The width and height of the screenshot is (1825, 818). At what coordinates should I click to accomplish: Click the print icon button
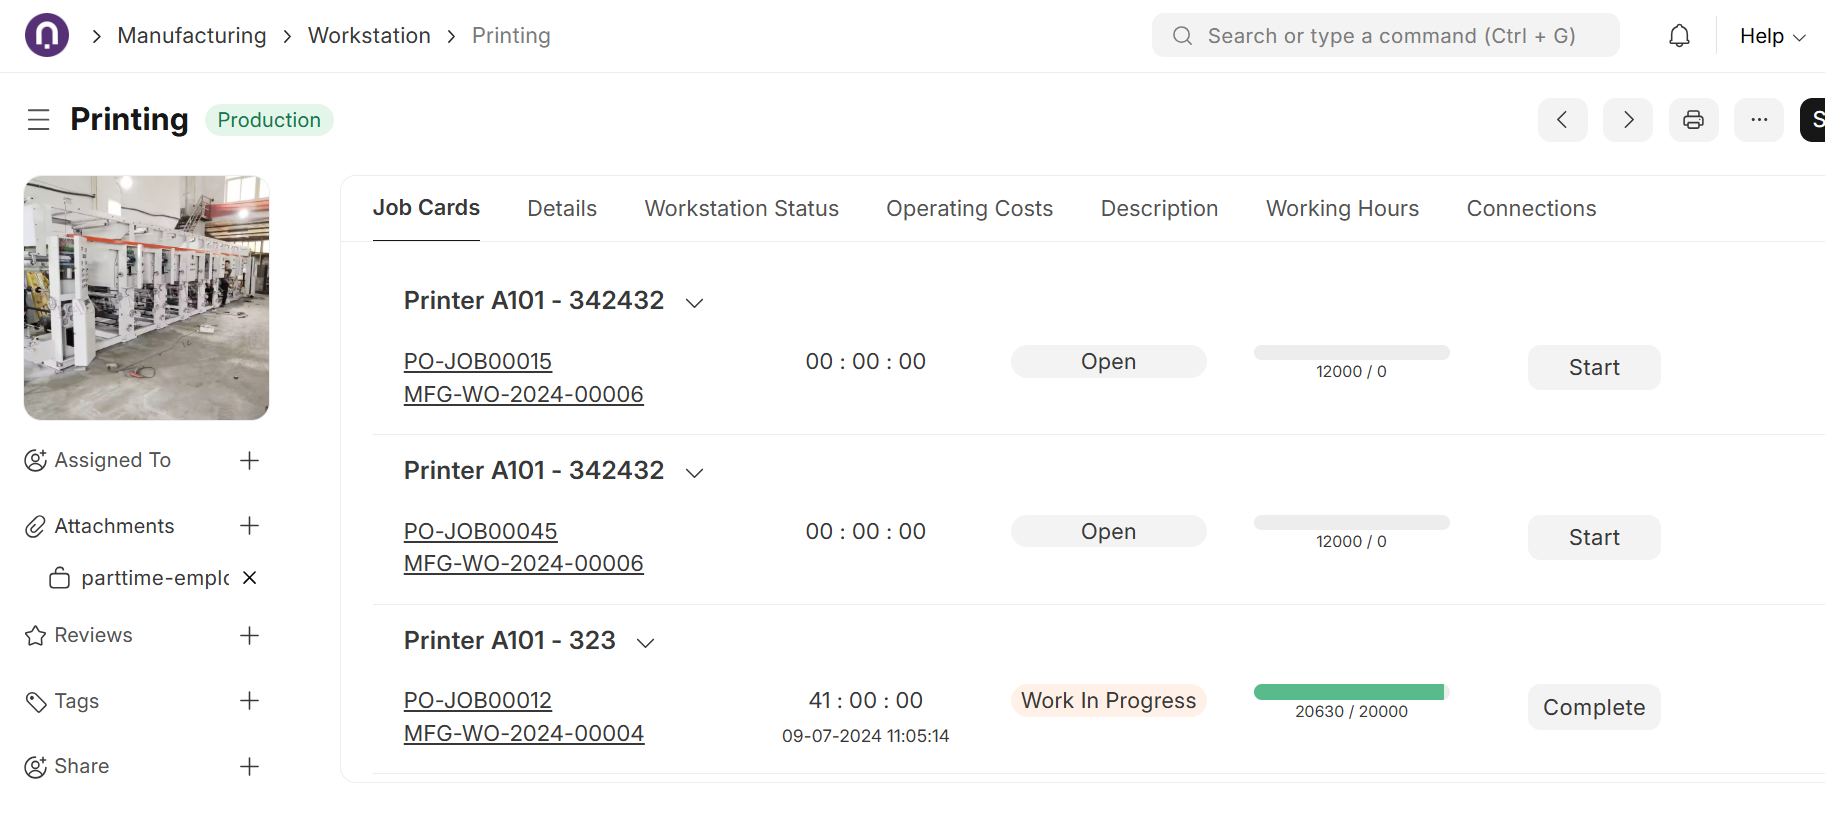[x=1693, y=120]
